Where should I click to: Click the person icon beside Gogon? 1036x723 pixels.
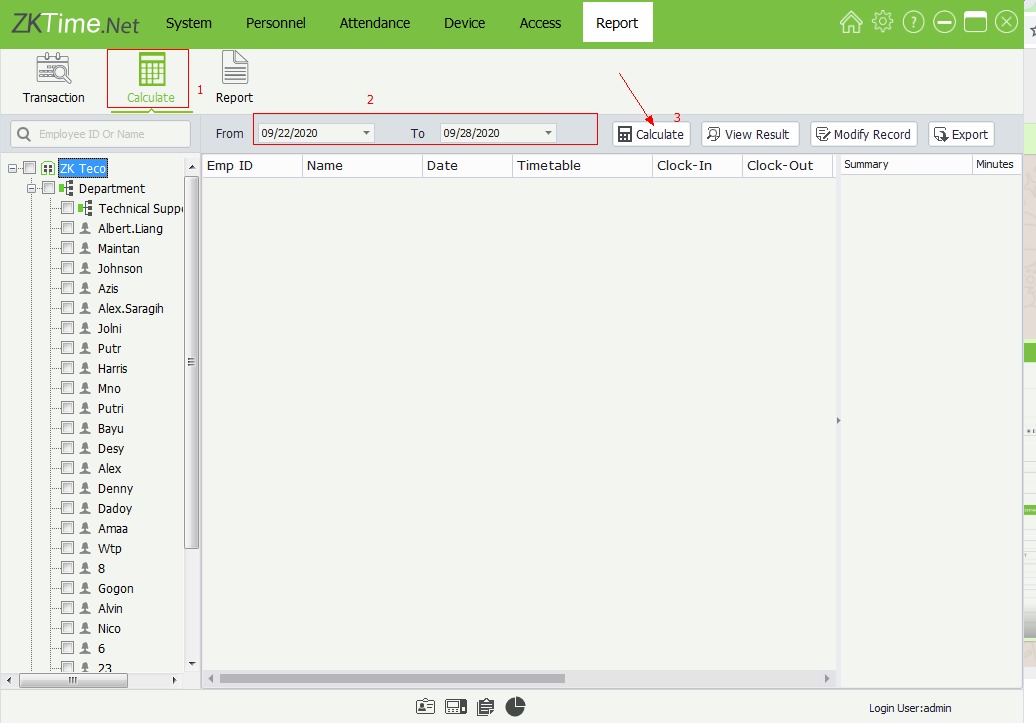point(85,588)
